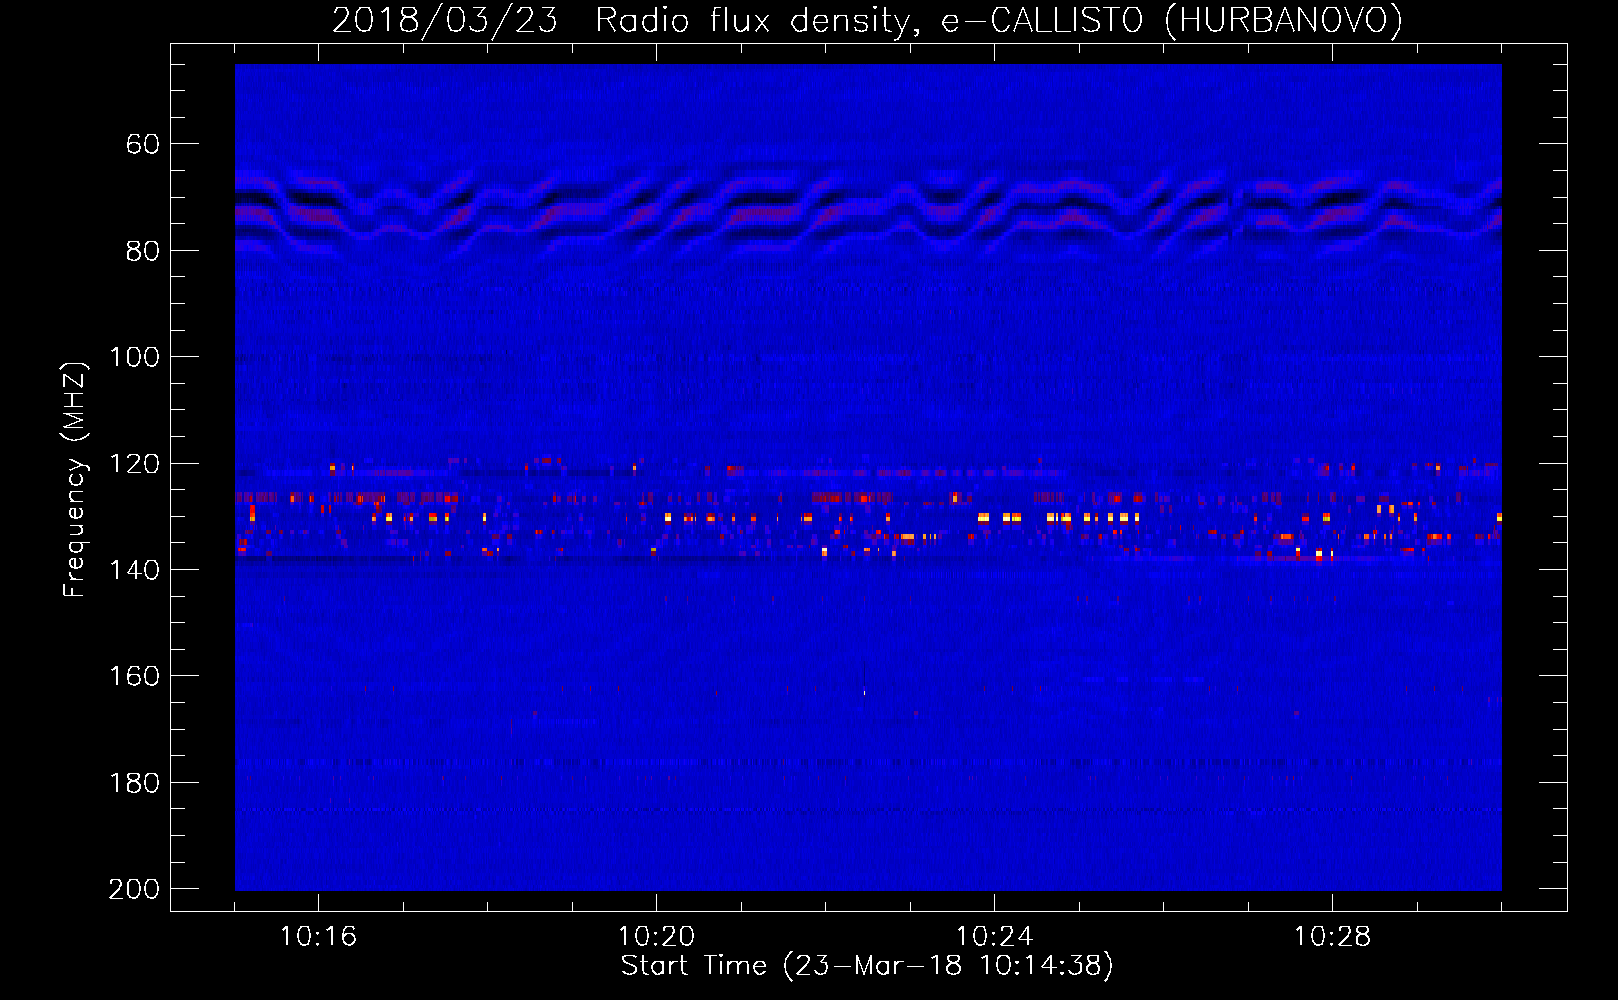The image size is (1618, 1000).
Task: Click the 10:24 time tick label
Action: click(994, 937)
